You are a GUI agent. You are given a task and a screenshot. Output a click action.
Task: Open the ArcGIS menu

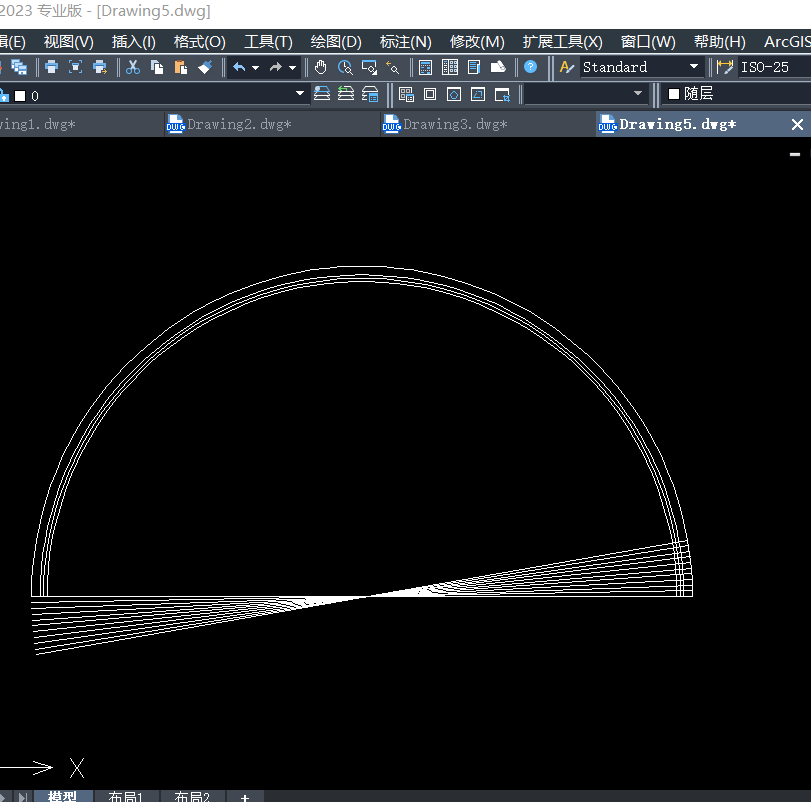coord(787,42)
